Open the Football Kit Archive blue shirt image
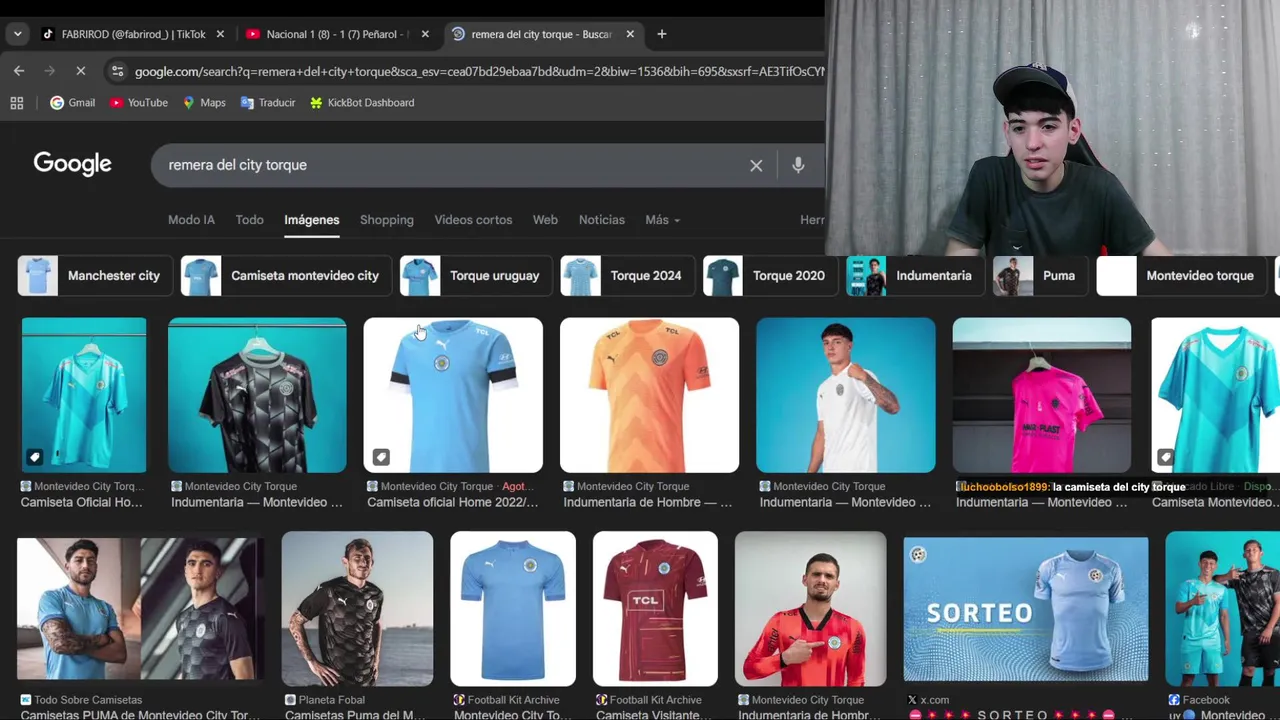1280x720 pixels. coord(513,609)
